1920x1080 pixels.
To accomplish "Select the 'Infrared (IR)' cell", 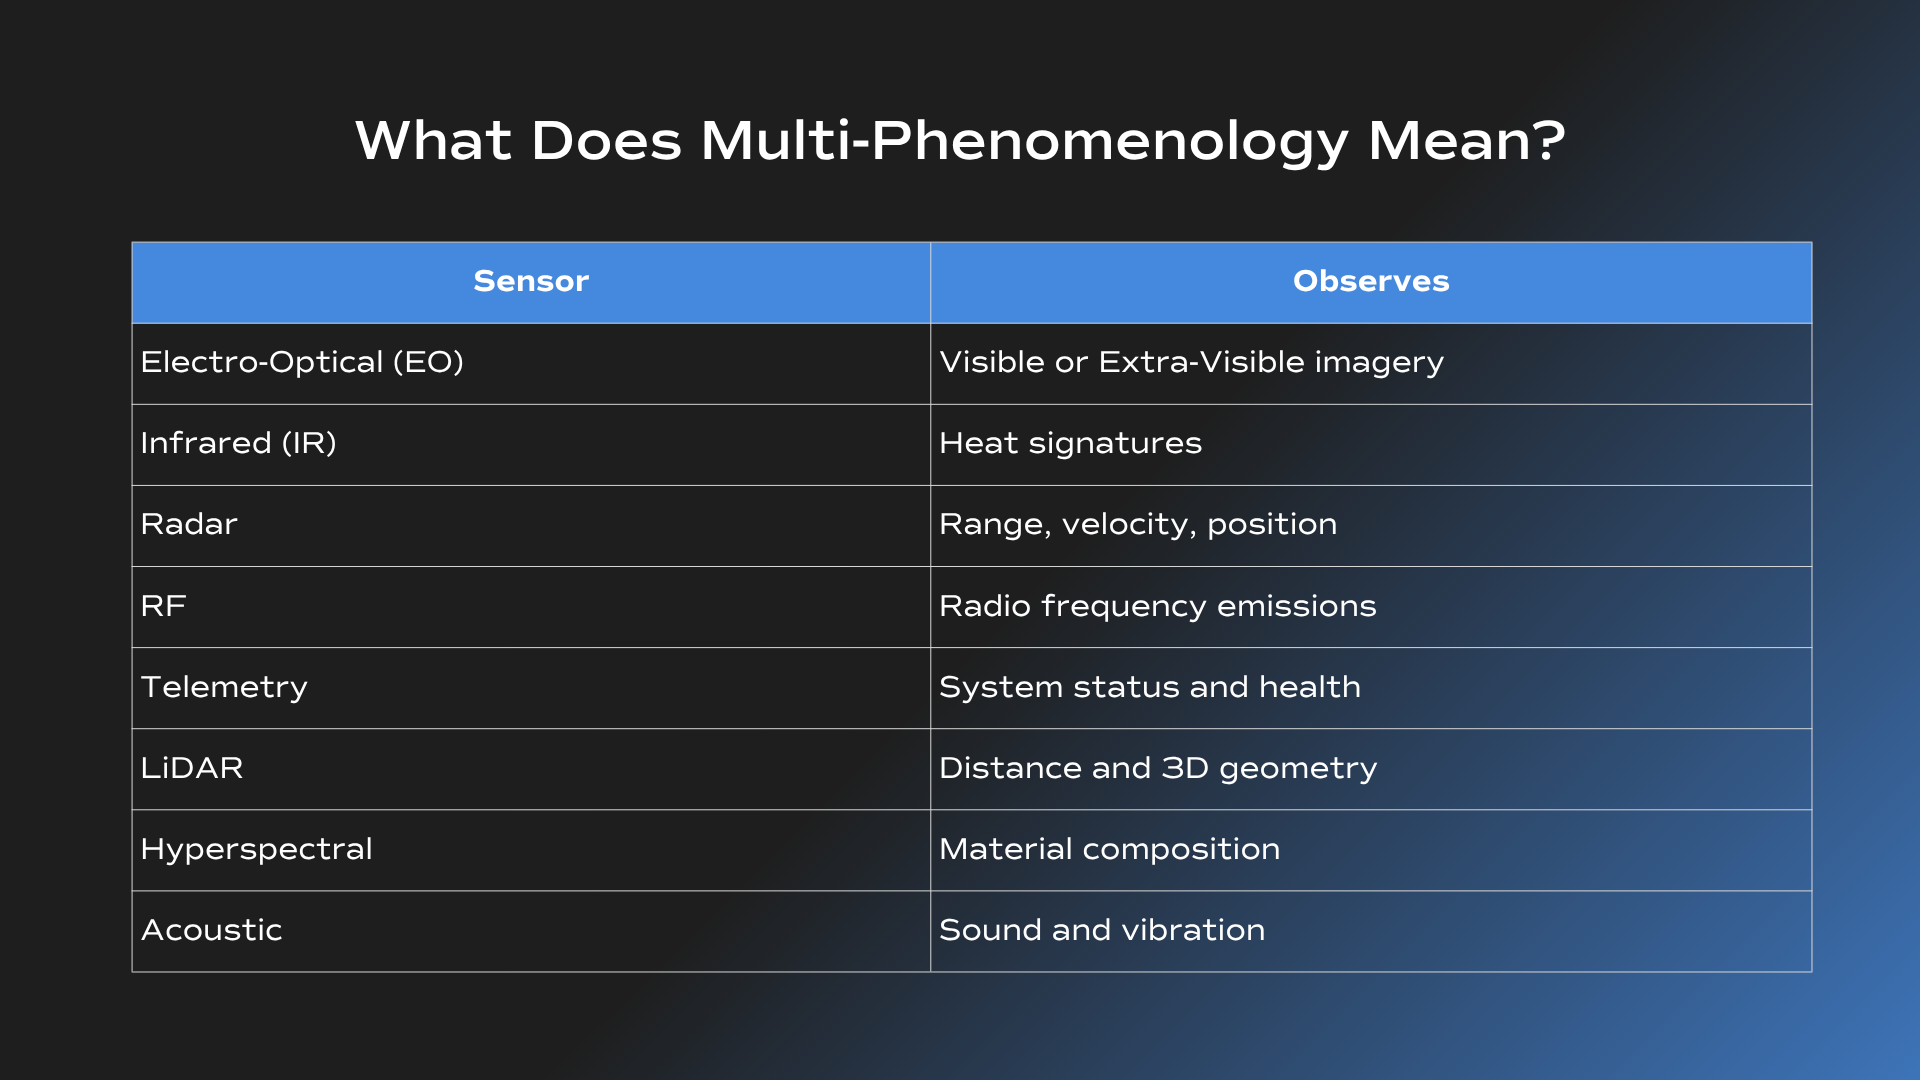I will pos(531,445).
